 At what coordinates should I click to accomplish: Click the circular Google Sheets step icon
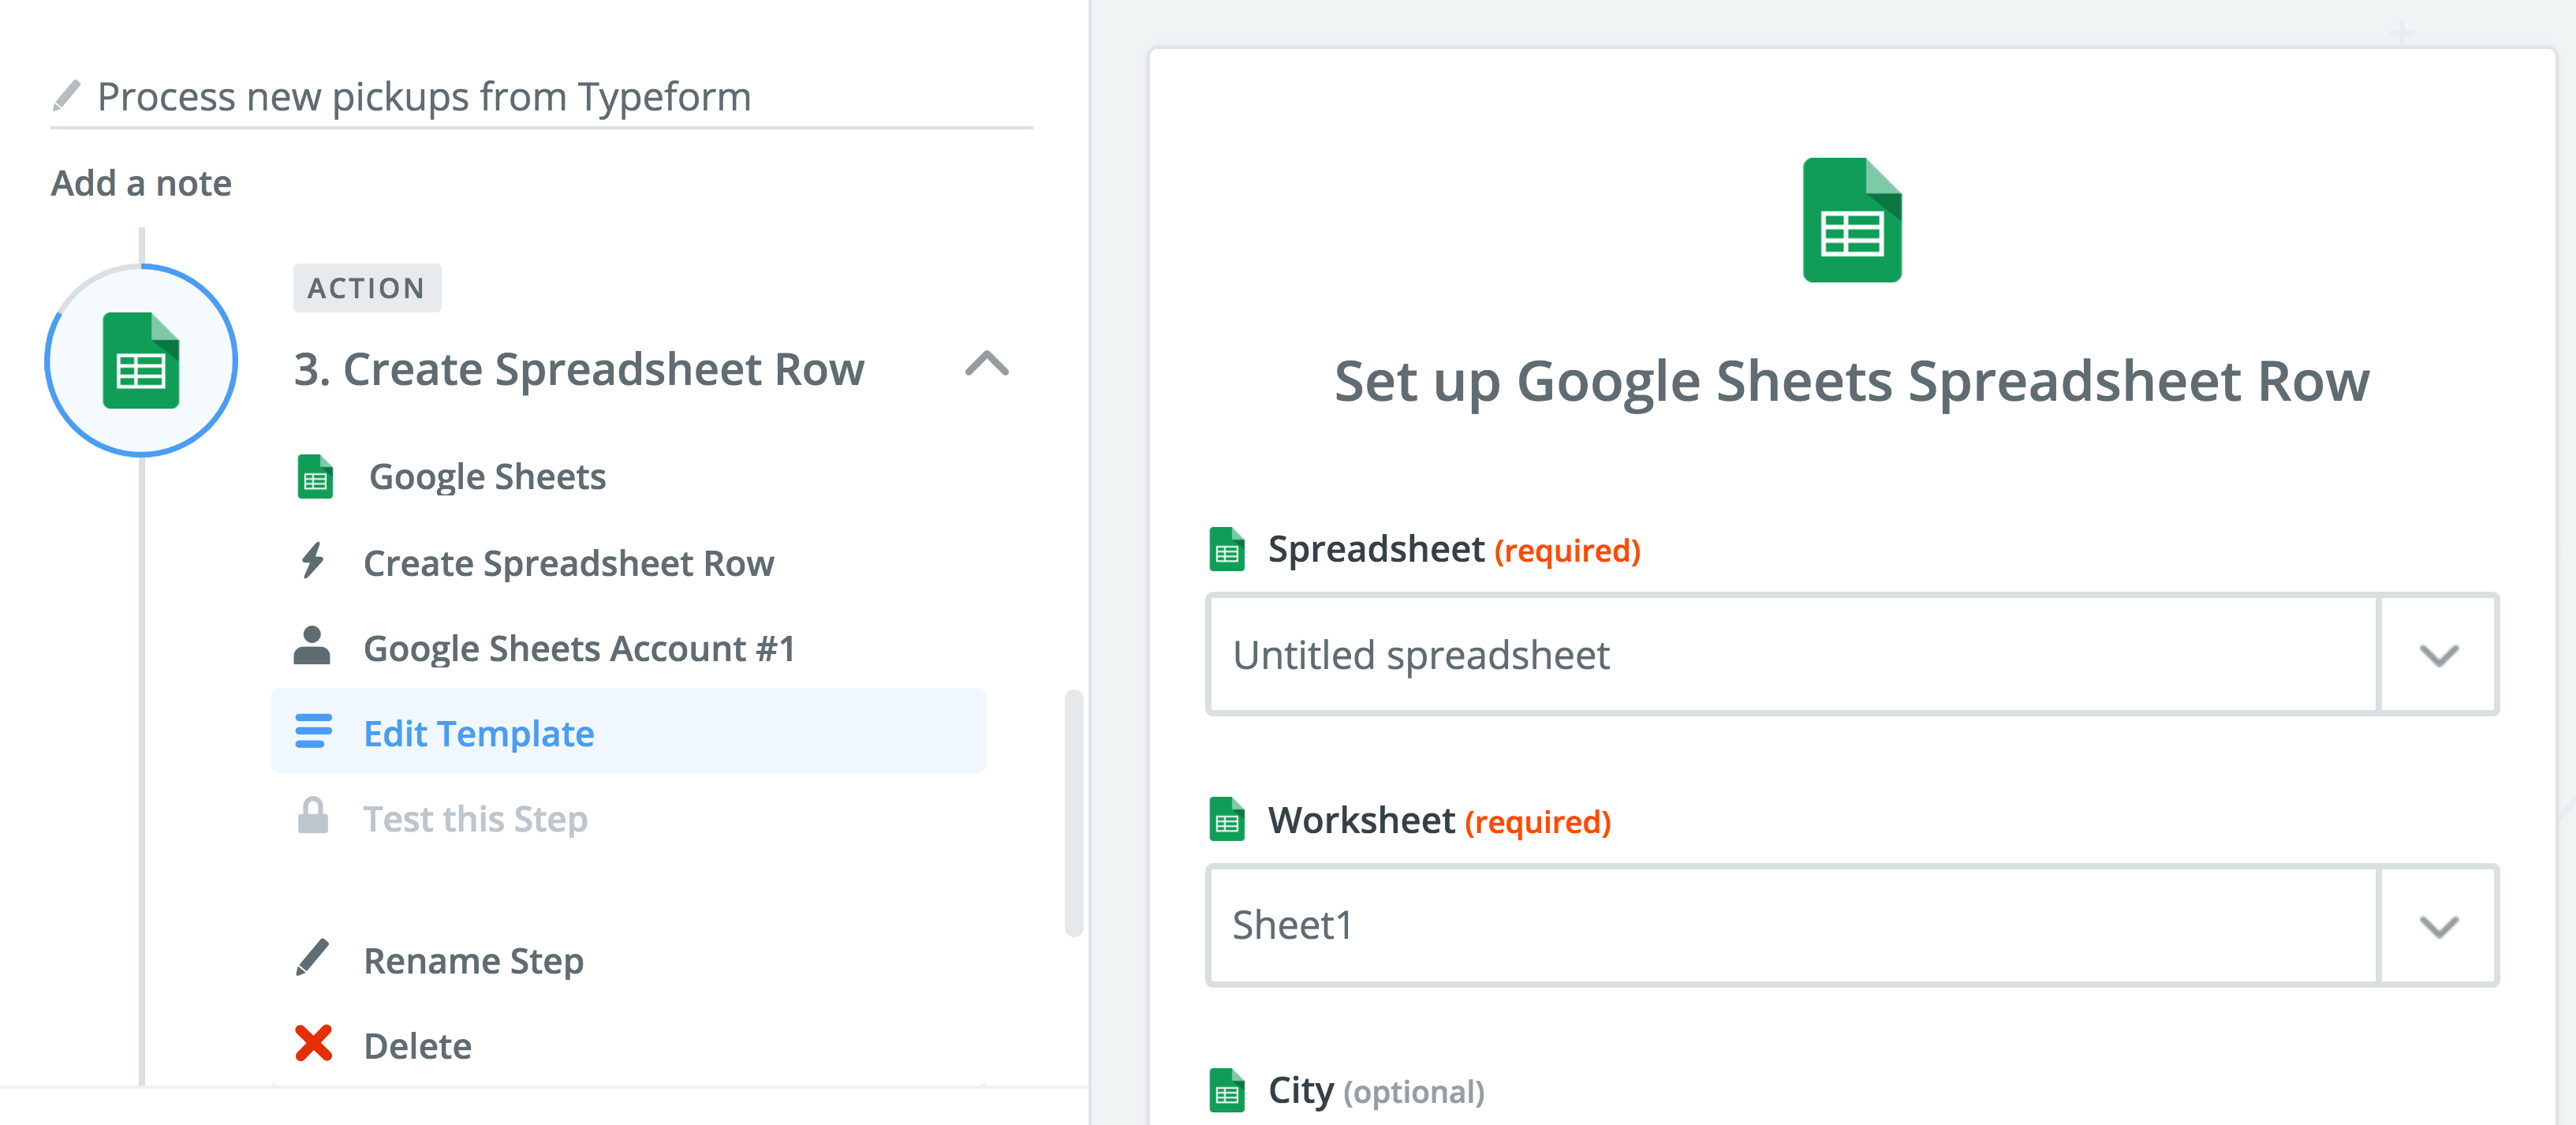(141, 361)
